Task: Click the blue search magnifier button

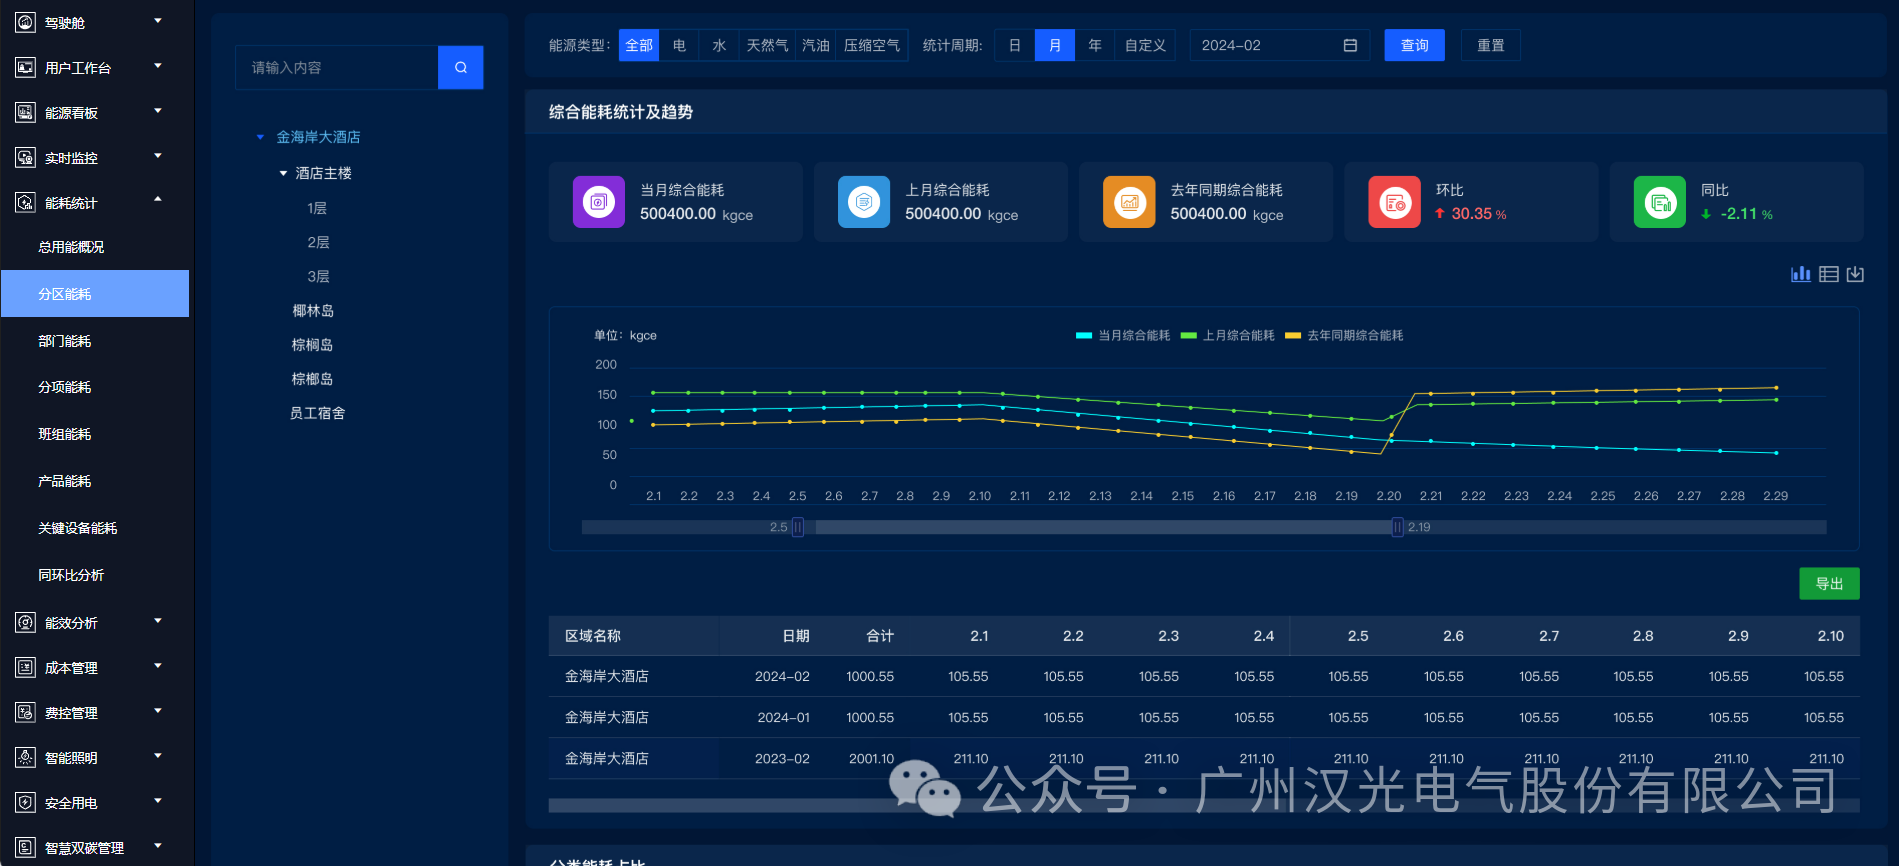Action: pos(460,68)
